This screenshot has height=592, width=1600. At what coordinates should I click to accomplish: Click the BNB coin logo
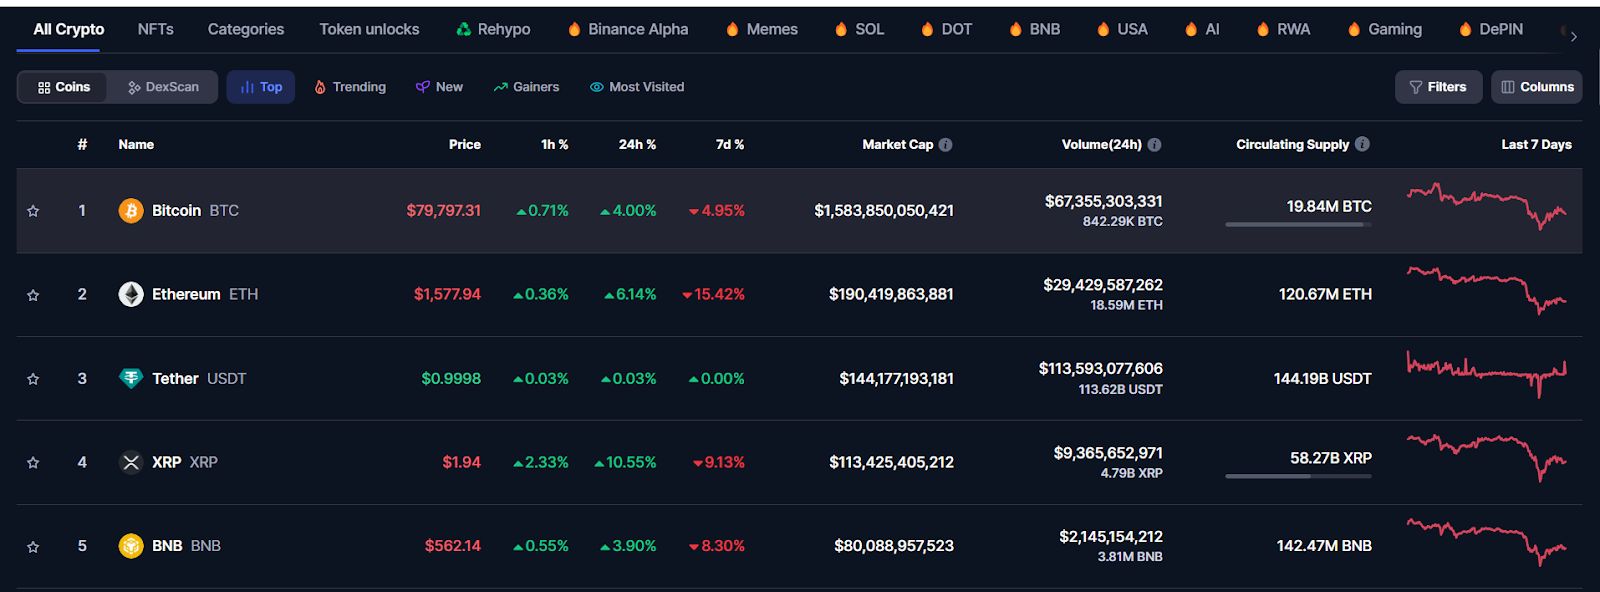[131, 546]
